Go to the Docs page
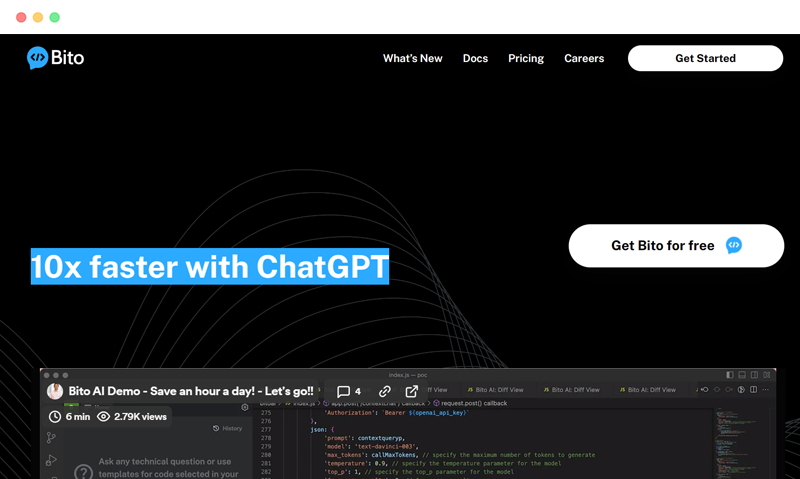Screen dimensions: 800x479 click(475, 58)
